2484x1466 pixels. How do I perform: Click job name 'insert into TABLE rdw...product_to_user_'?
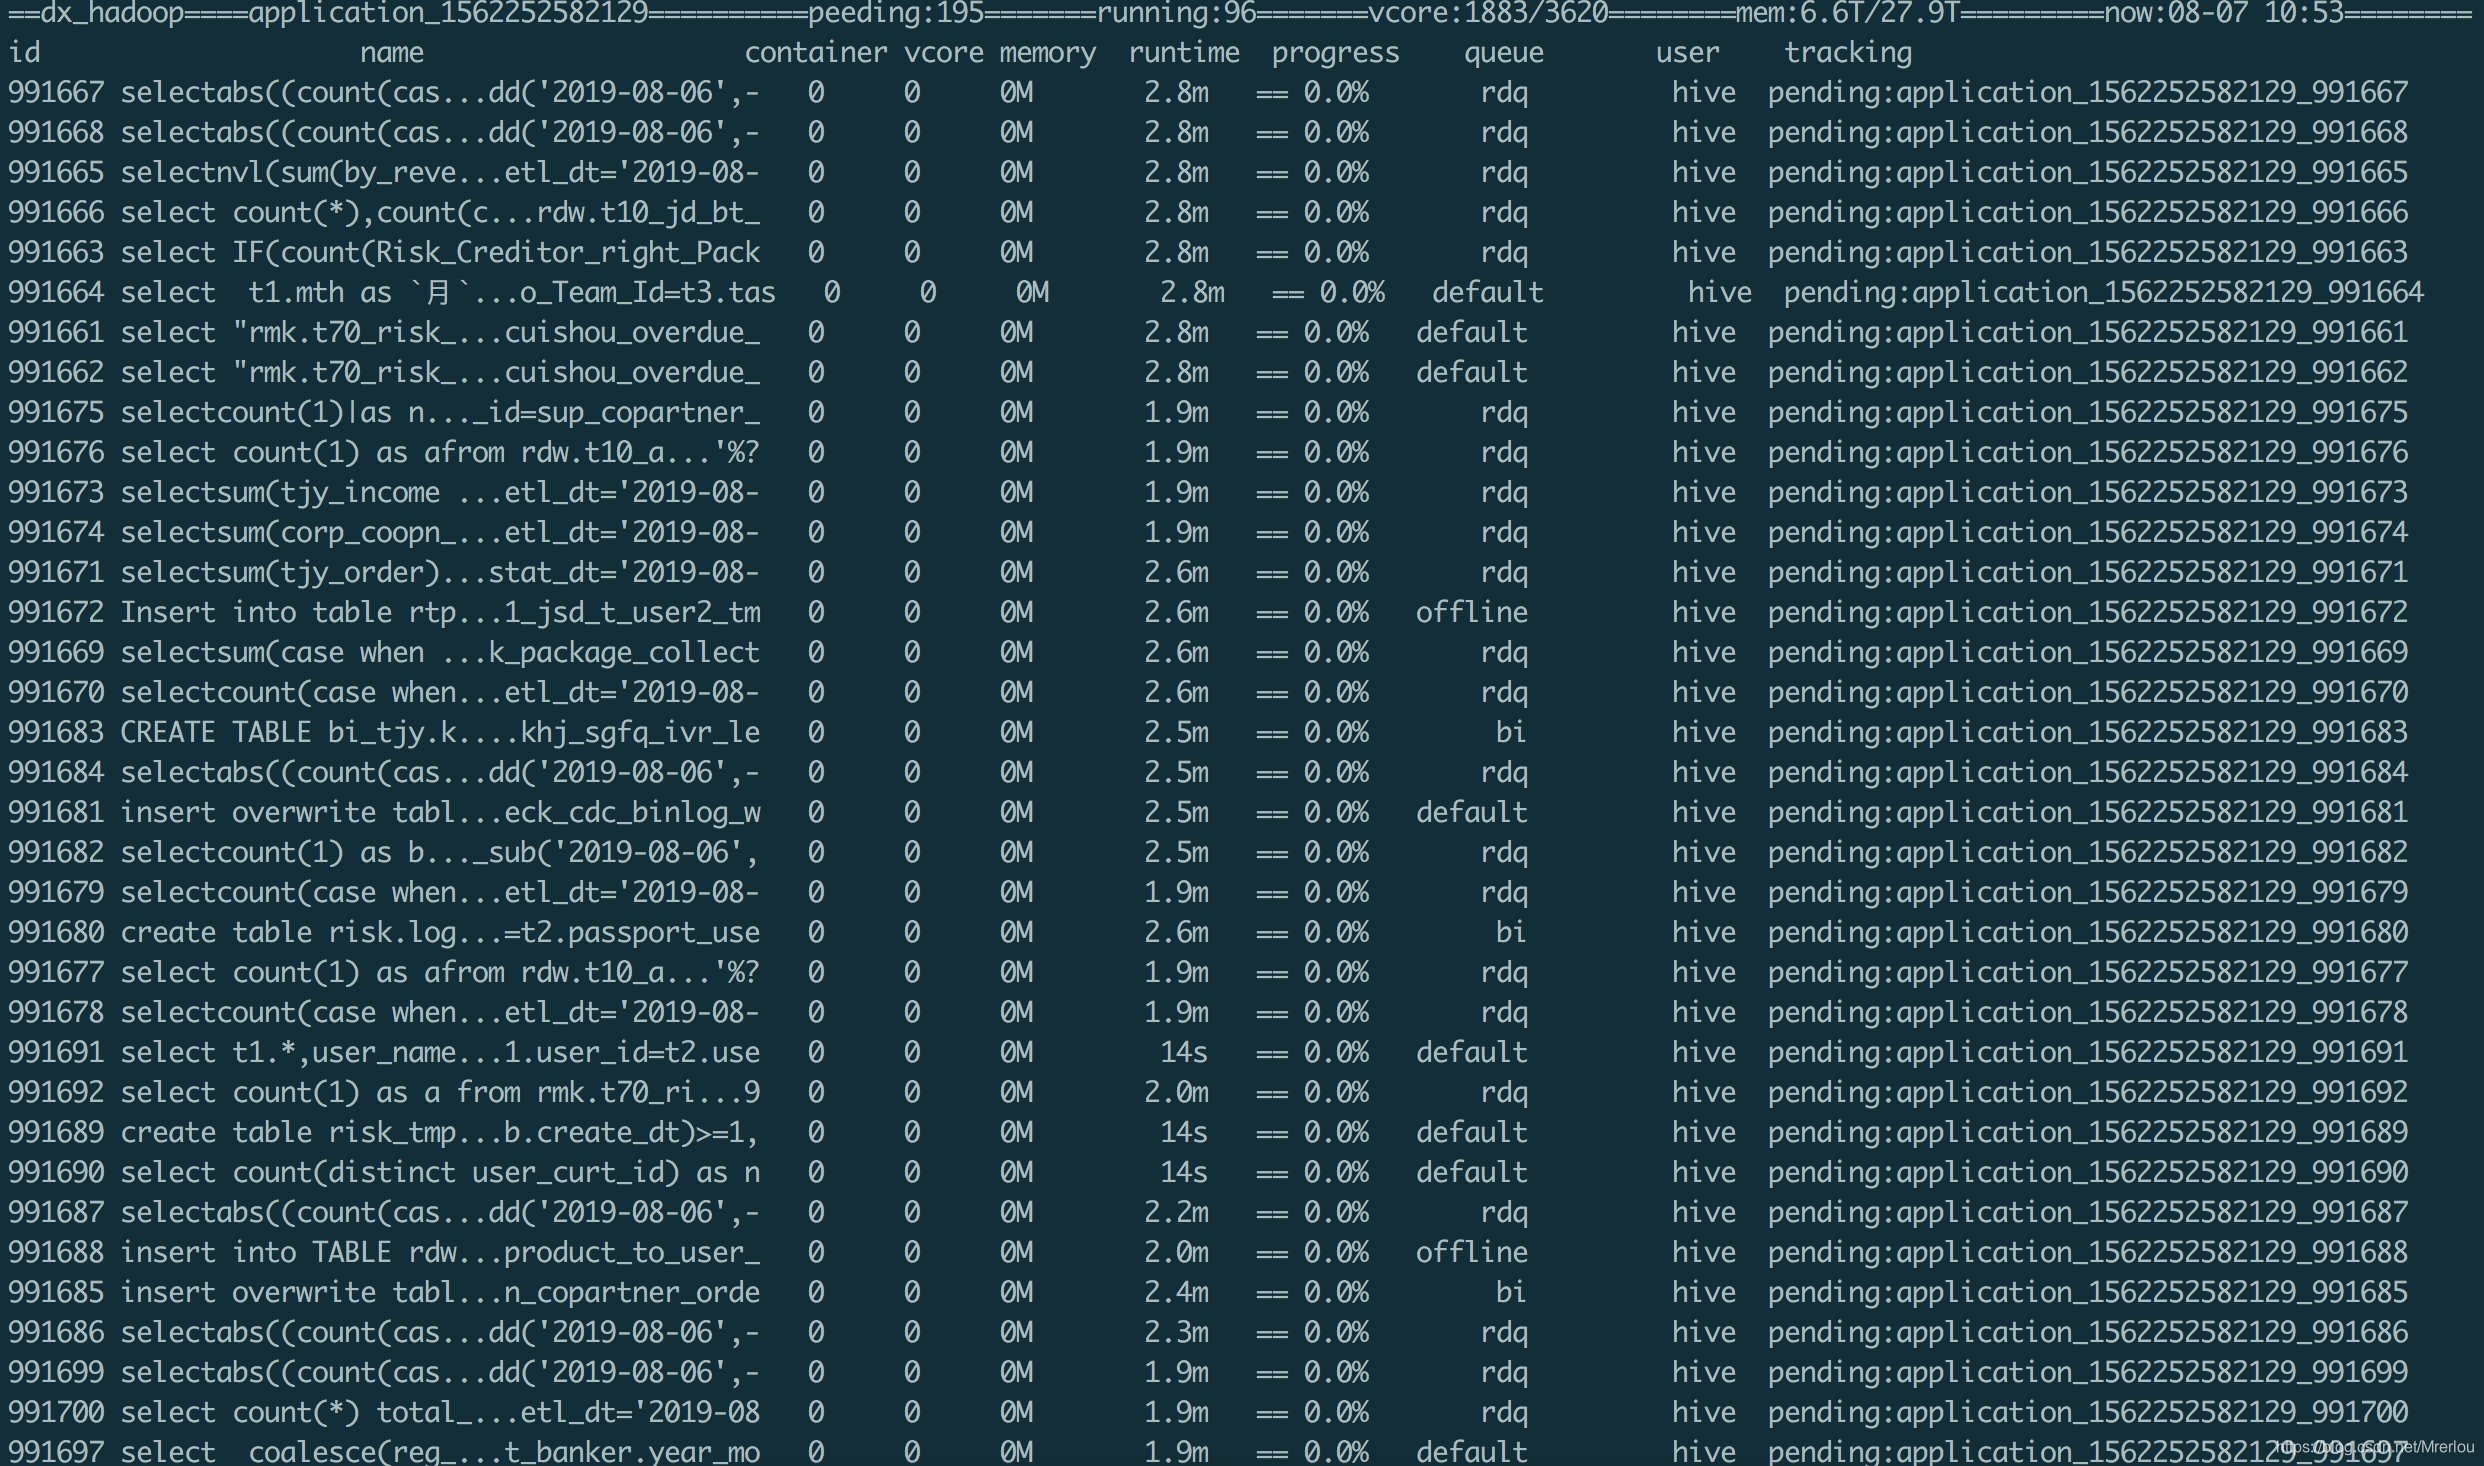440,1252
